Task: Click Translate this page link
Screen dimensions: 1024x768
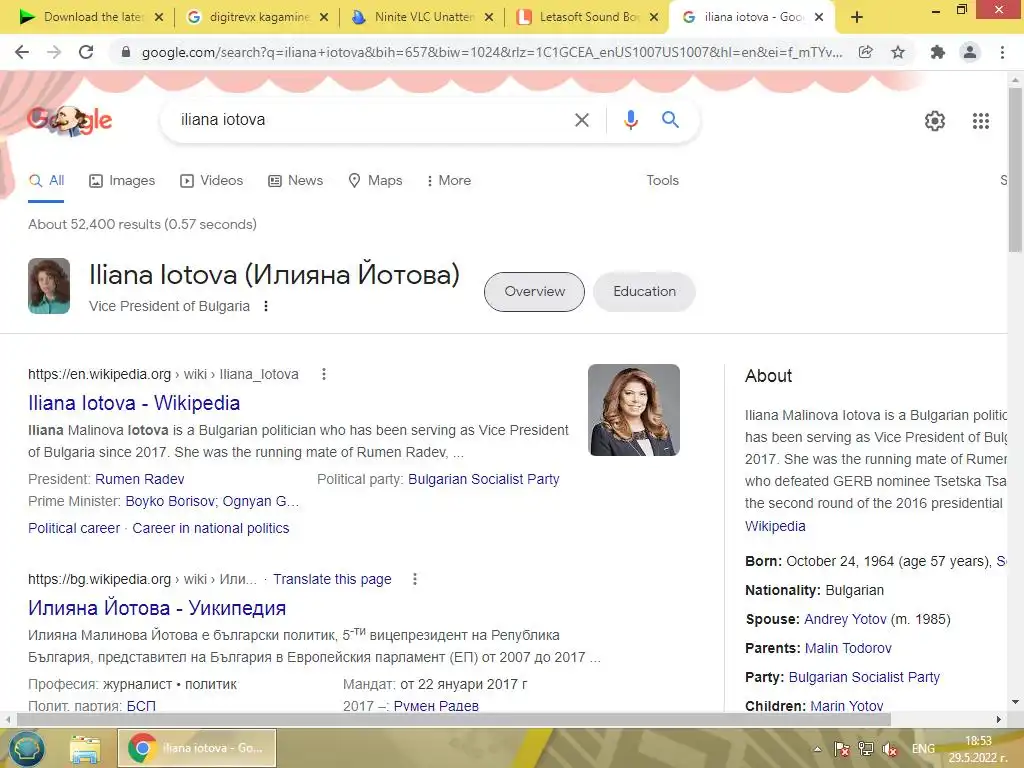Action: (332, 579)
